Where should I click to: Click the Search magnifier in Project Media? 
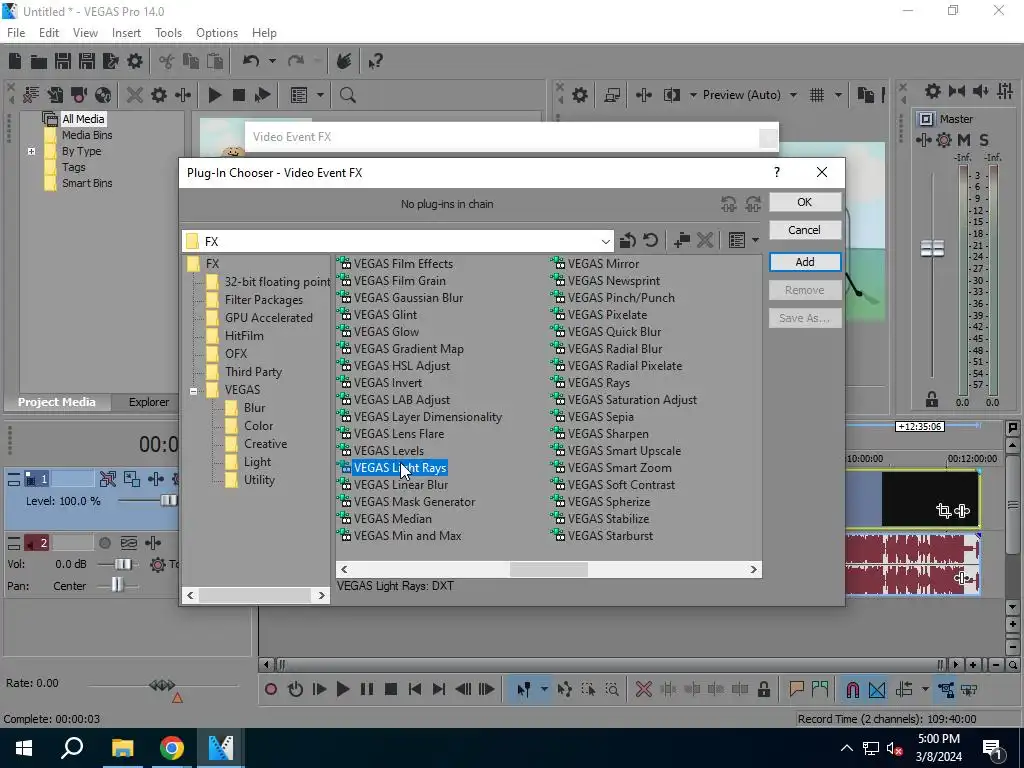tap(347, 95)
